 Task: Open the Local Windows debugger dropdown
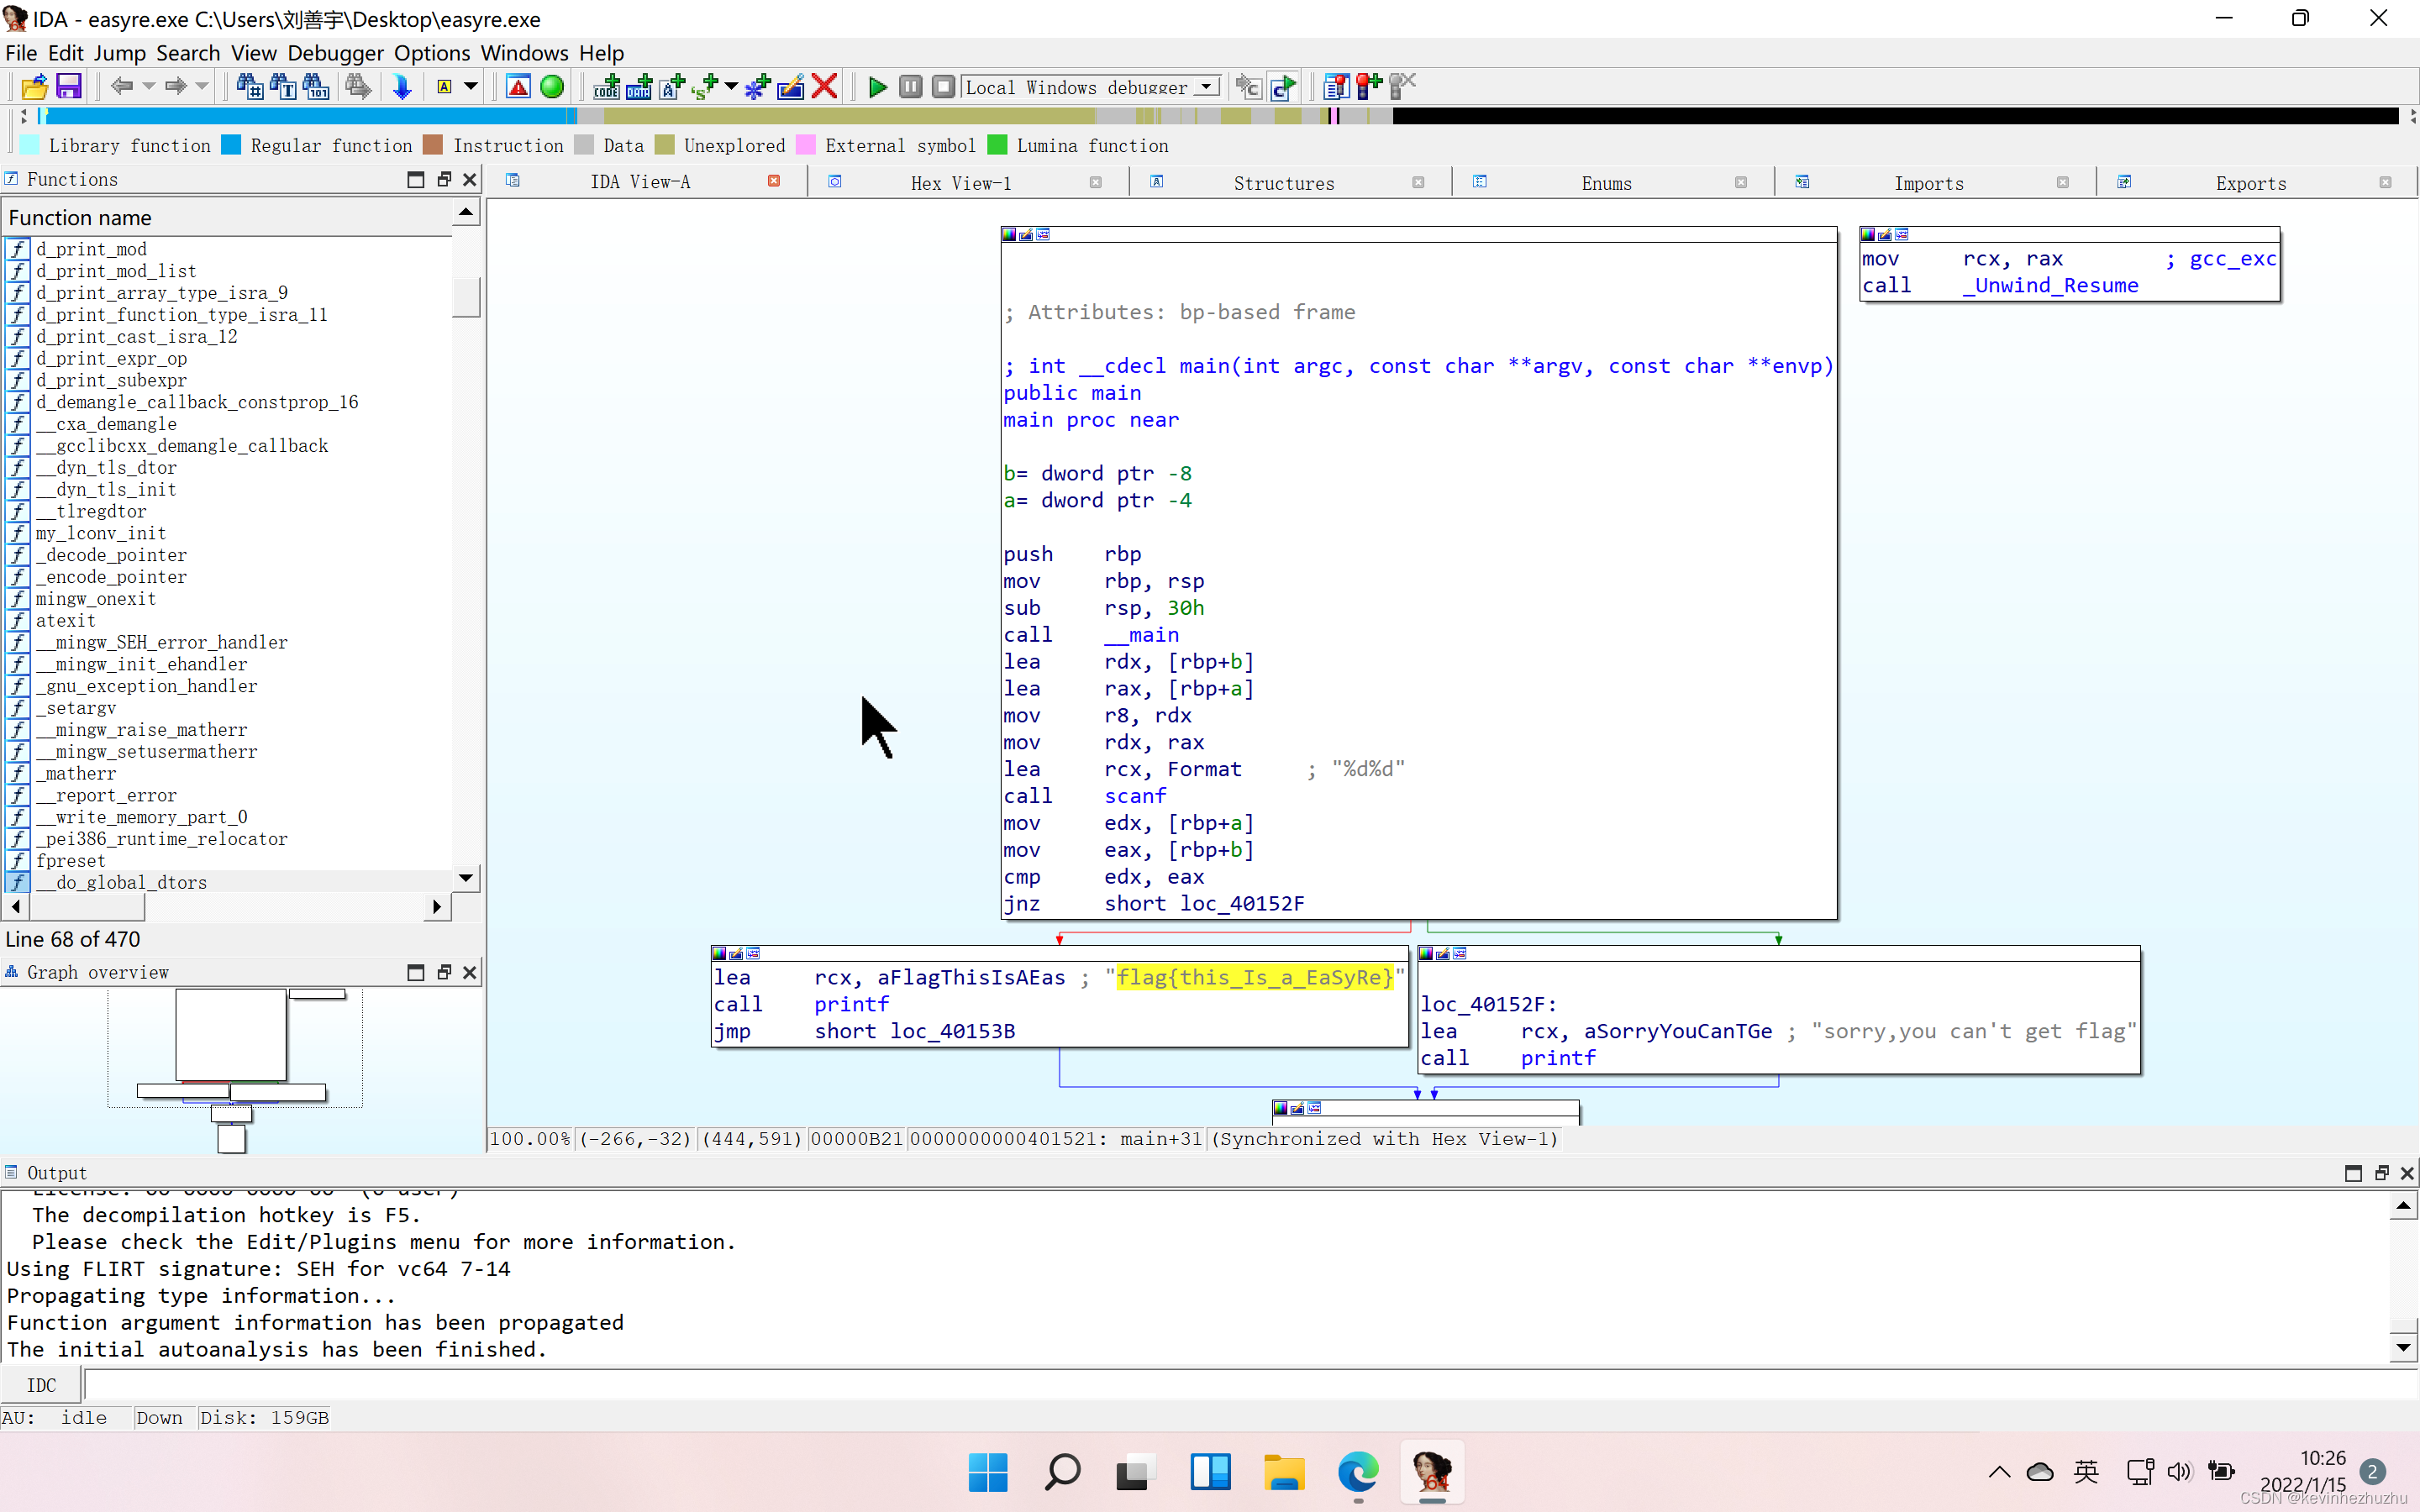pos(1207,87)
